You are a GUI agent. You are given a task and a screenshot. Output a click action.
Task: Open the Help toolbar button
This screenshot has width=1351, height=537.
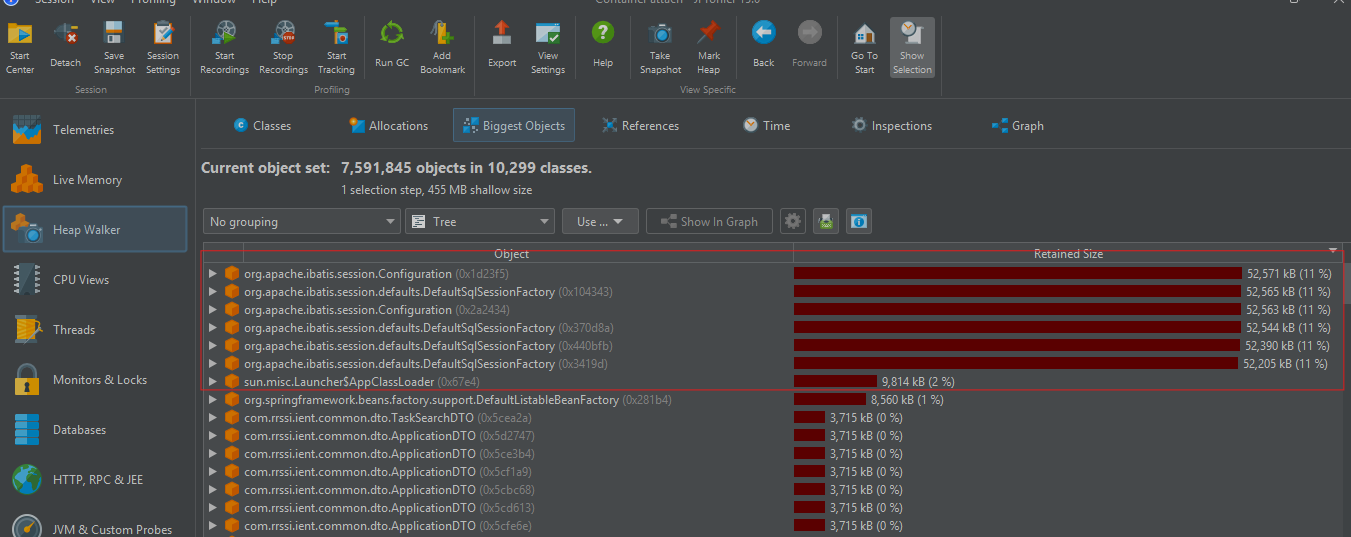click(x=603, y=47)
